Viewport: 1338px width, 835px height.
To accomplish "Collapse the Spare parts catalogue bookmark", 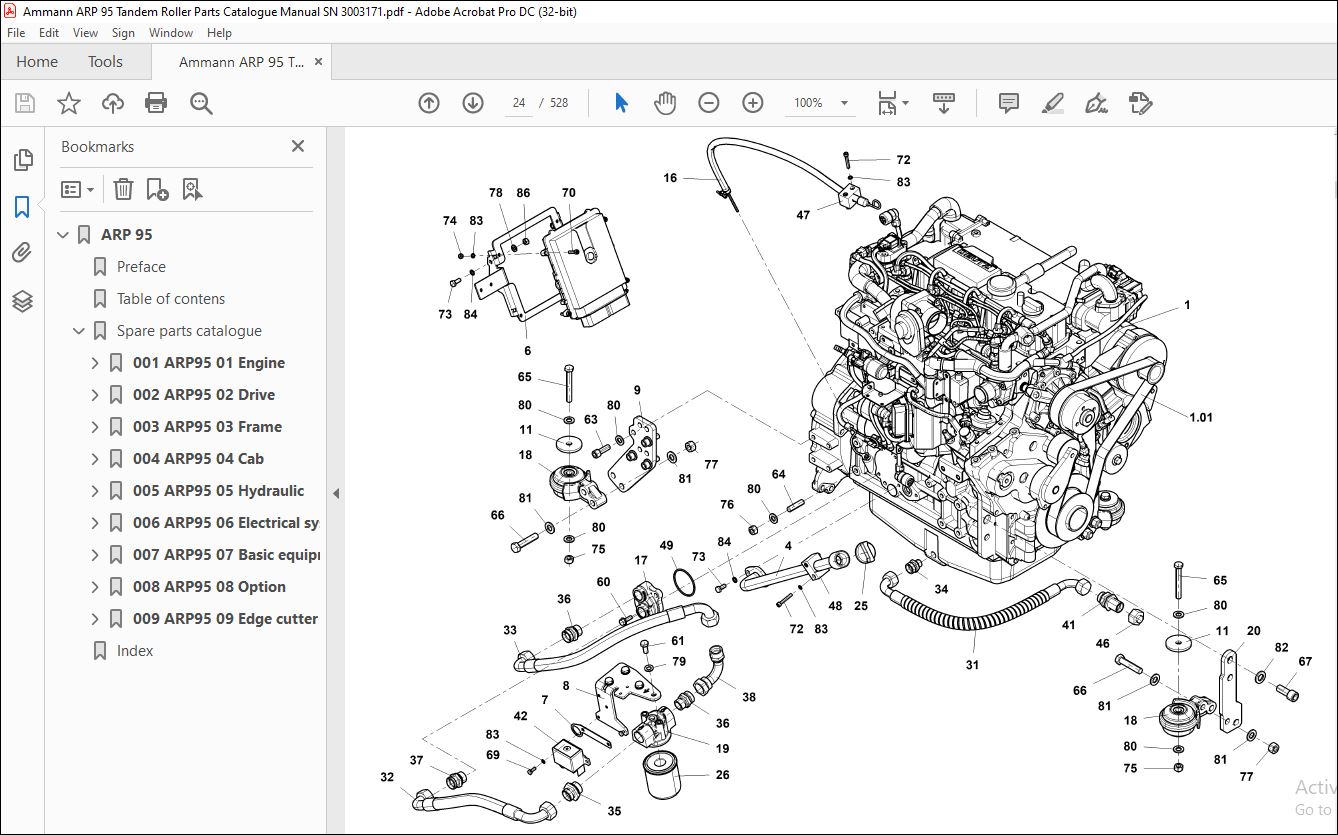I will tap(80, 331).
